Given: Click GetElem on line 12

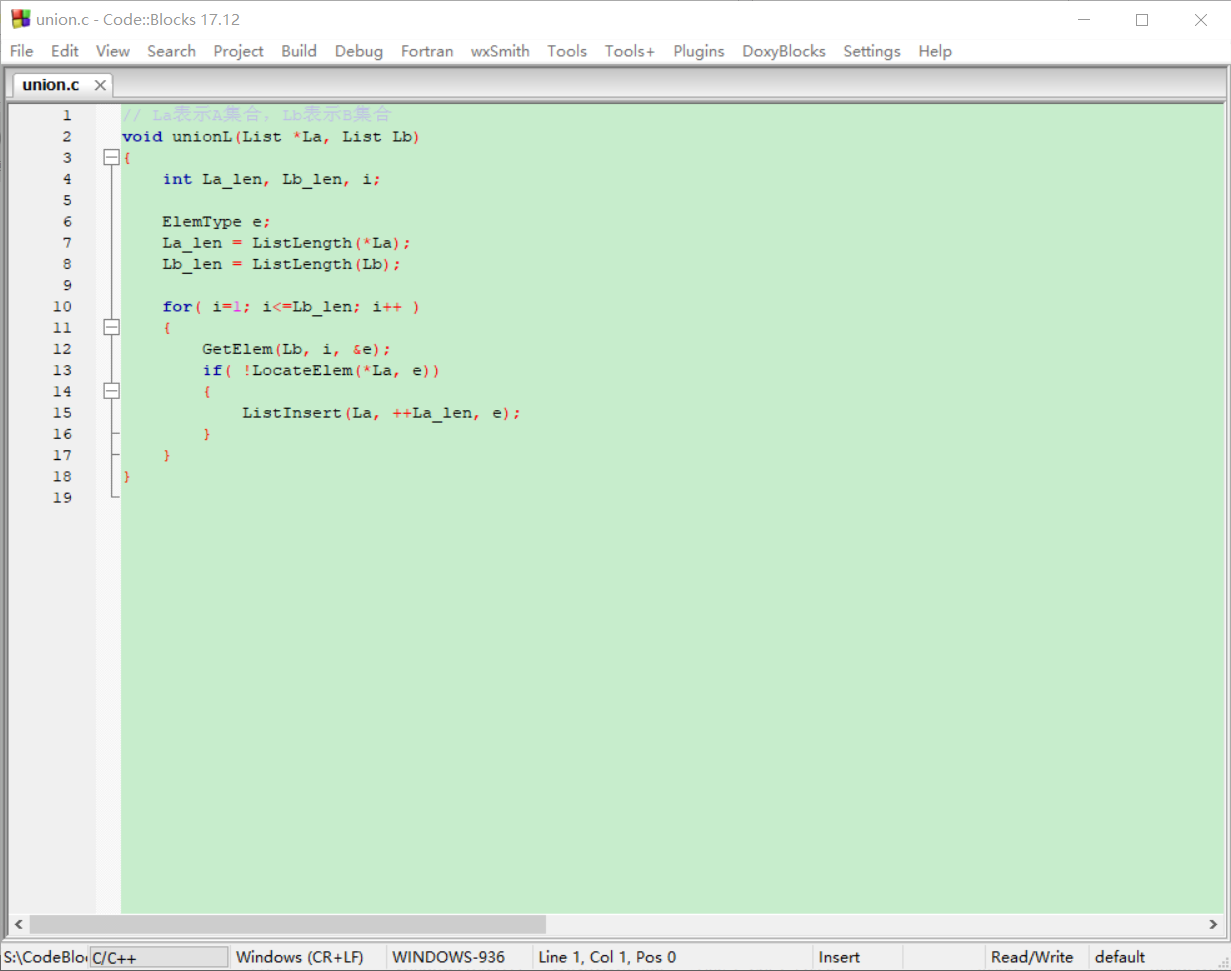Looking at the screenshot, I should click(x=237, y=349).
